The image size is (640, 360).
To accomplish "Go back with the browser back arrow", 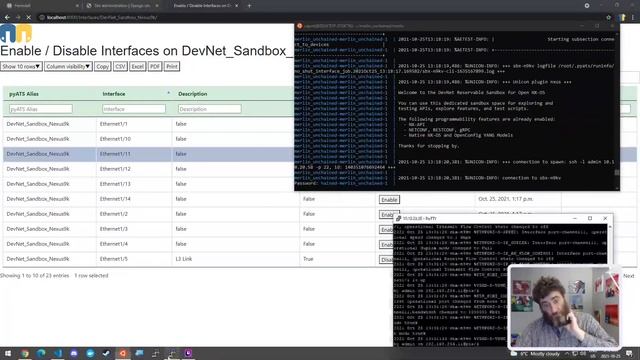I will [x=7, y=18].
